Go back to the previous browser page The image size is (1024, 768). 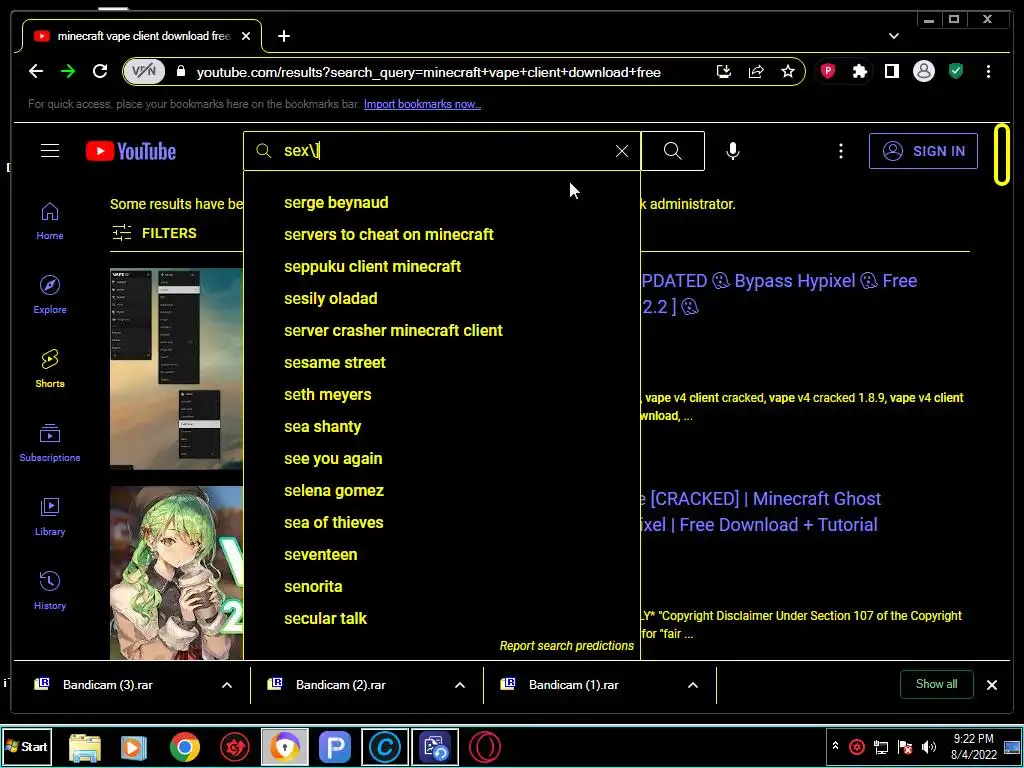tap(36, 71)
